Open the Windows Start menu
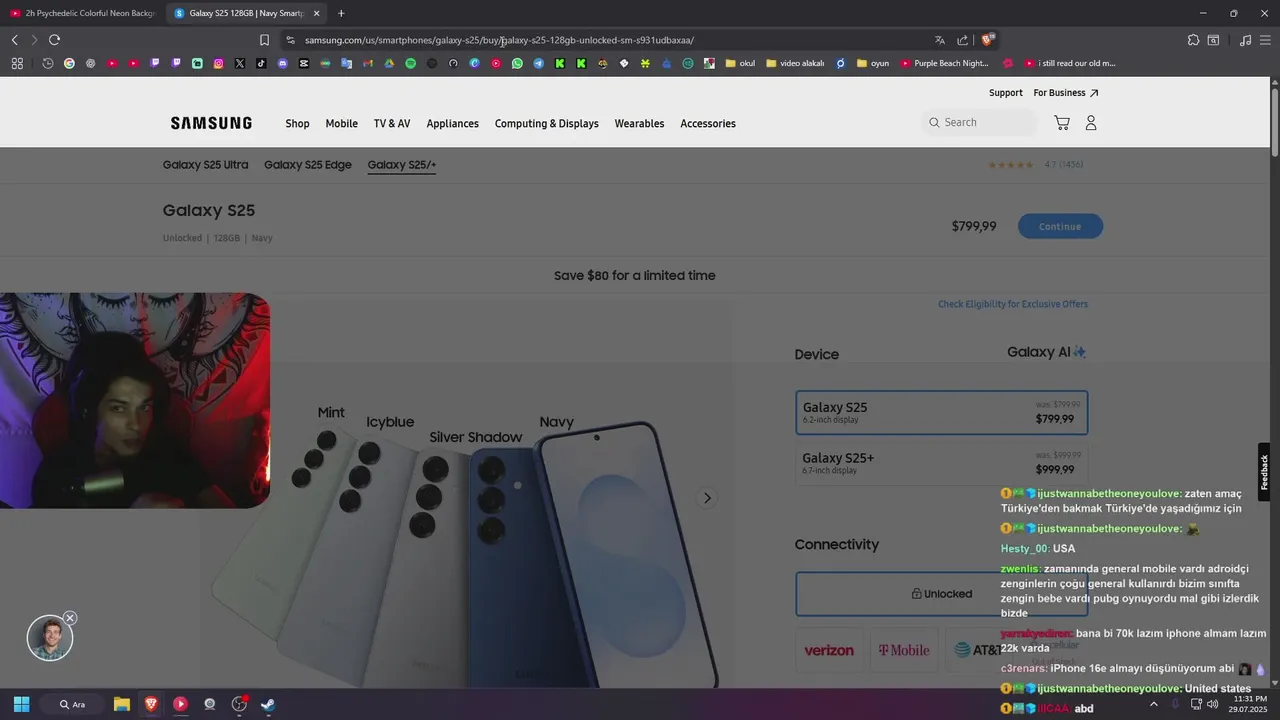This screenshot has width=1280, height=720. [x=21, y=704]
